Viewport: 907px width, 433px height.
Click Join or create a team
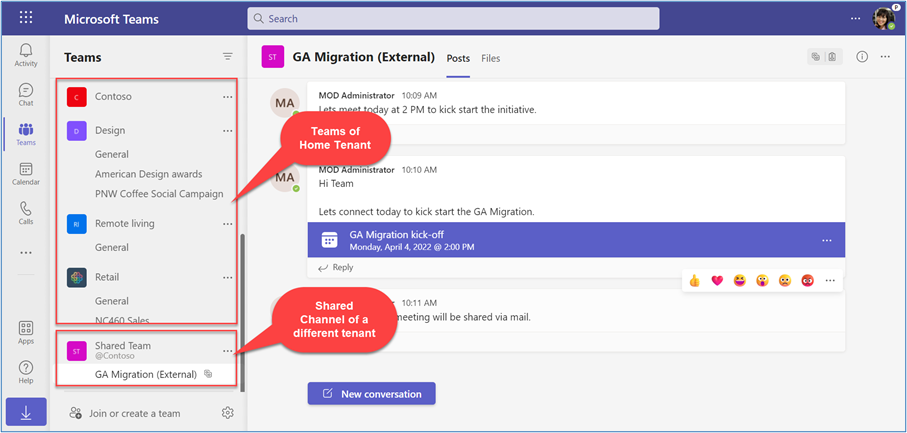click(134, 413)
